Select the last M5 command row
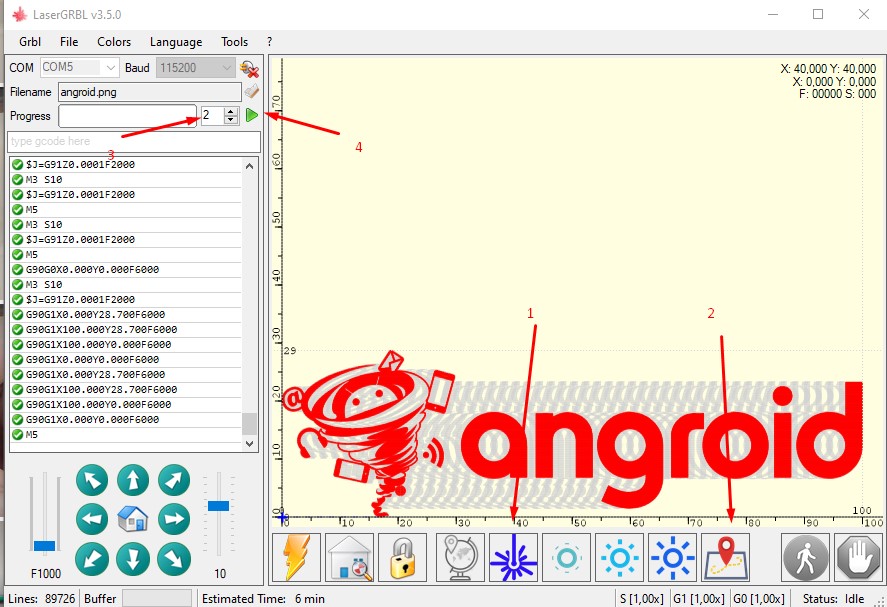Screen dimensions: 887x607 (x=126, y=435)
